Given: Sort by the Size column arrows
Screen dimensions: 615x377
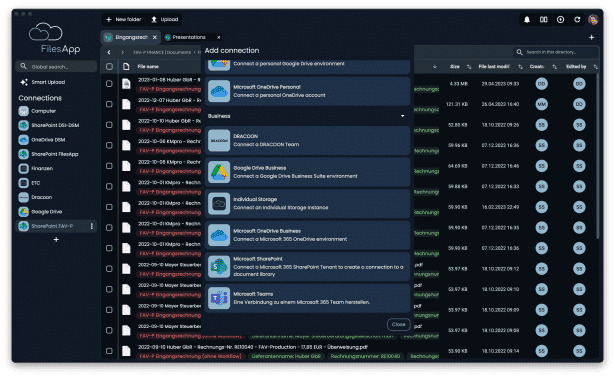Looking at the screenshot, I should tap(469, 67).
